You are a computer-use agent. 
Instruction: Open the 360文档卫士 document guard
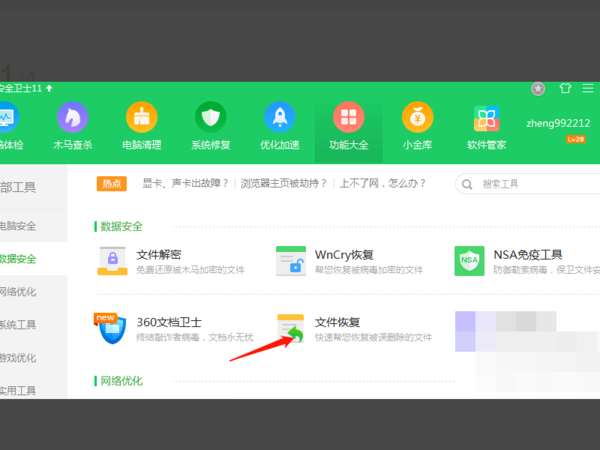coord(113,329)
